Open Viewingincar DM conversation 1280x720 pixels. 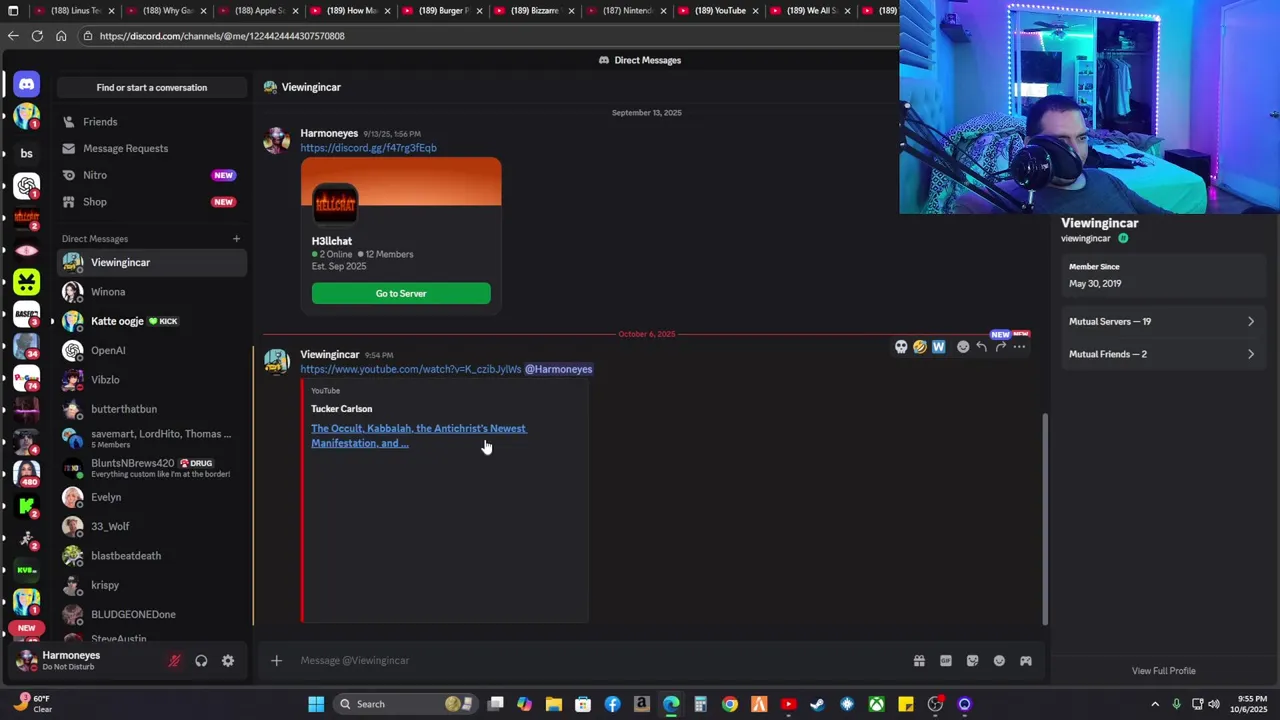(x=151, y=262)
